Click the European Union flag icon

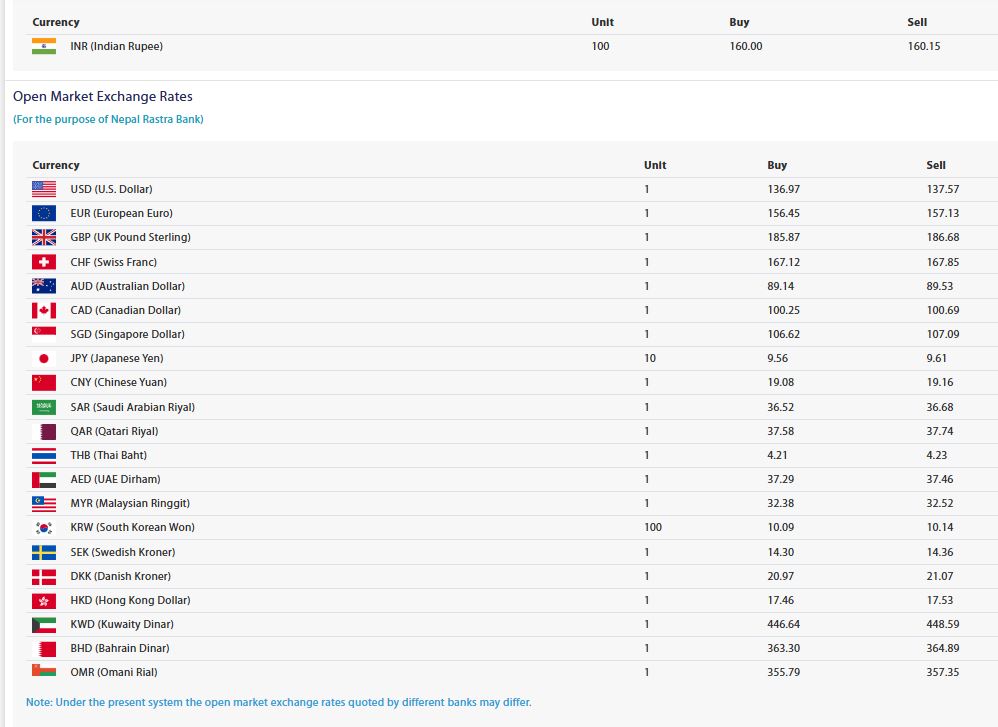click(x=44, y=213)
